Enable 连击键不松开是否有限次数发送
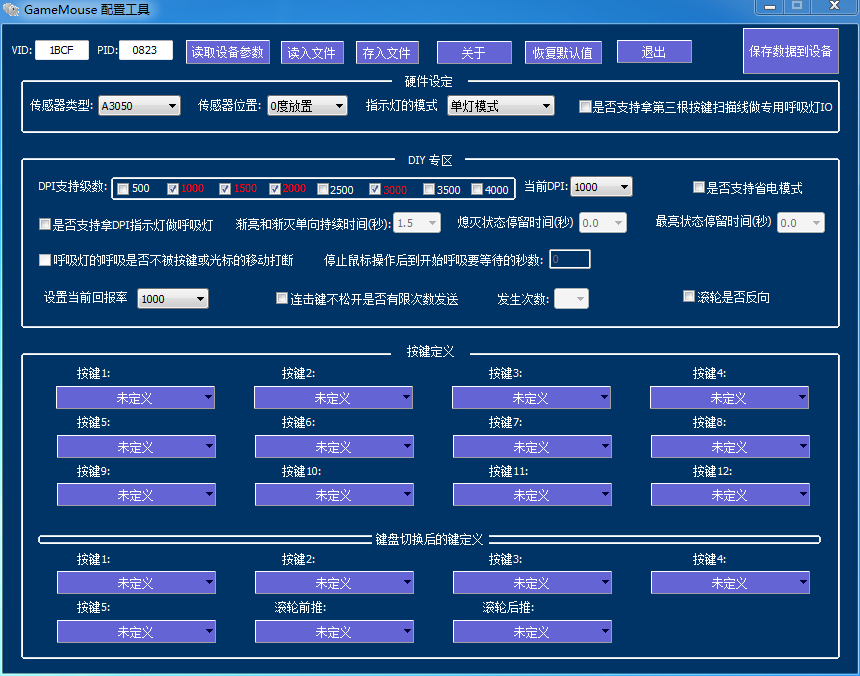Screen dimensions: 860x676 click(x=283, y=297)
